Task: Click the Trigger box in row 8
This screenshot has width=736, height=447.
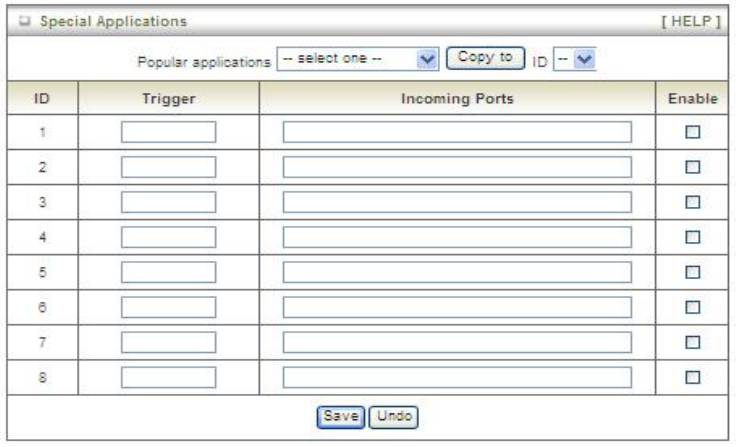Action: 168,377
